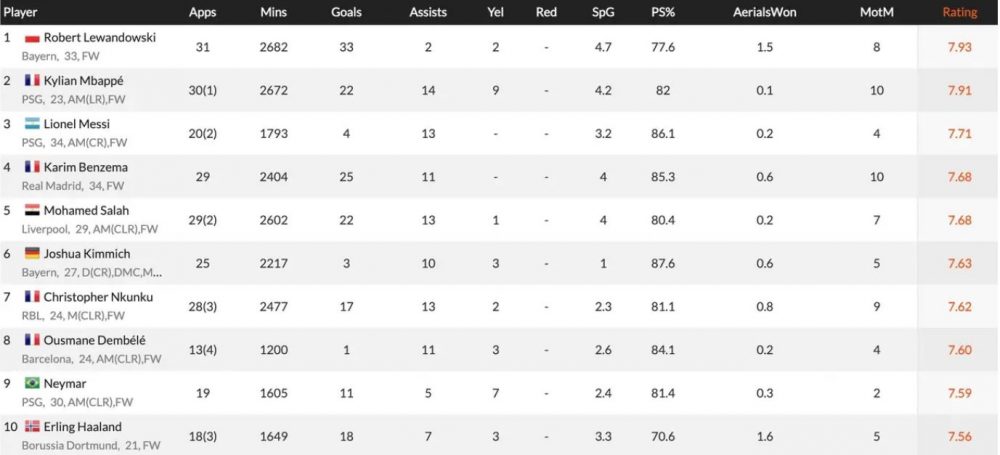Image resolution: width=1000 pixels, height=455 pixels.
Task: Sort players by AerialsWon header
Action: [x=765, y=12]
